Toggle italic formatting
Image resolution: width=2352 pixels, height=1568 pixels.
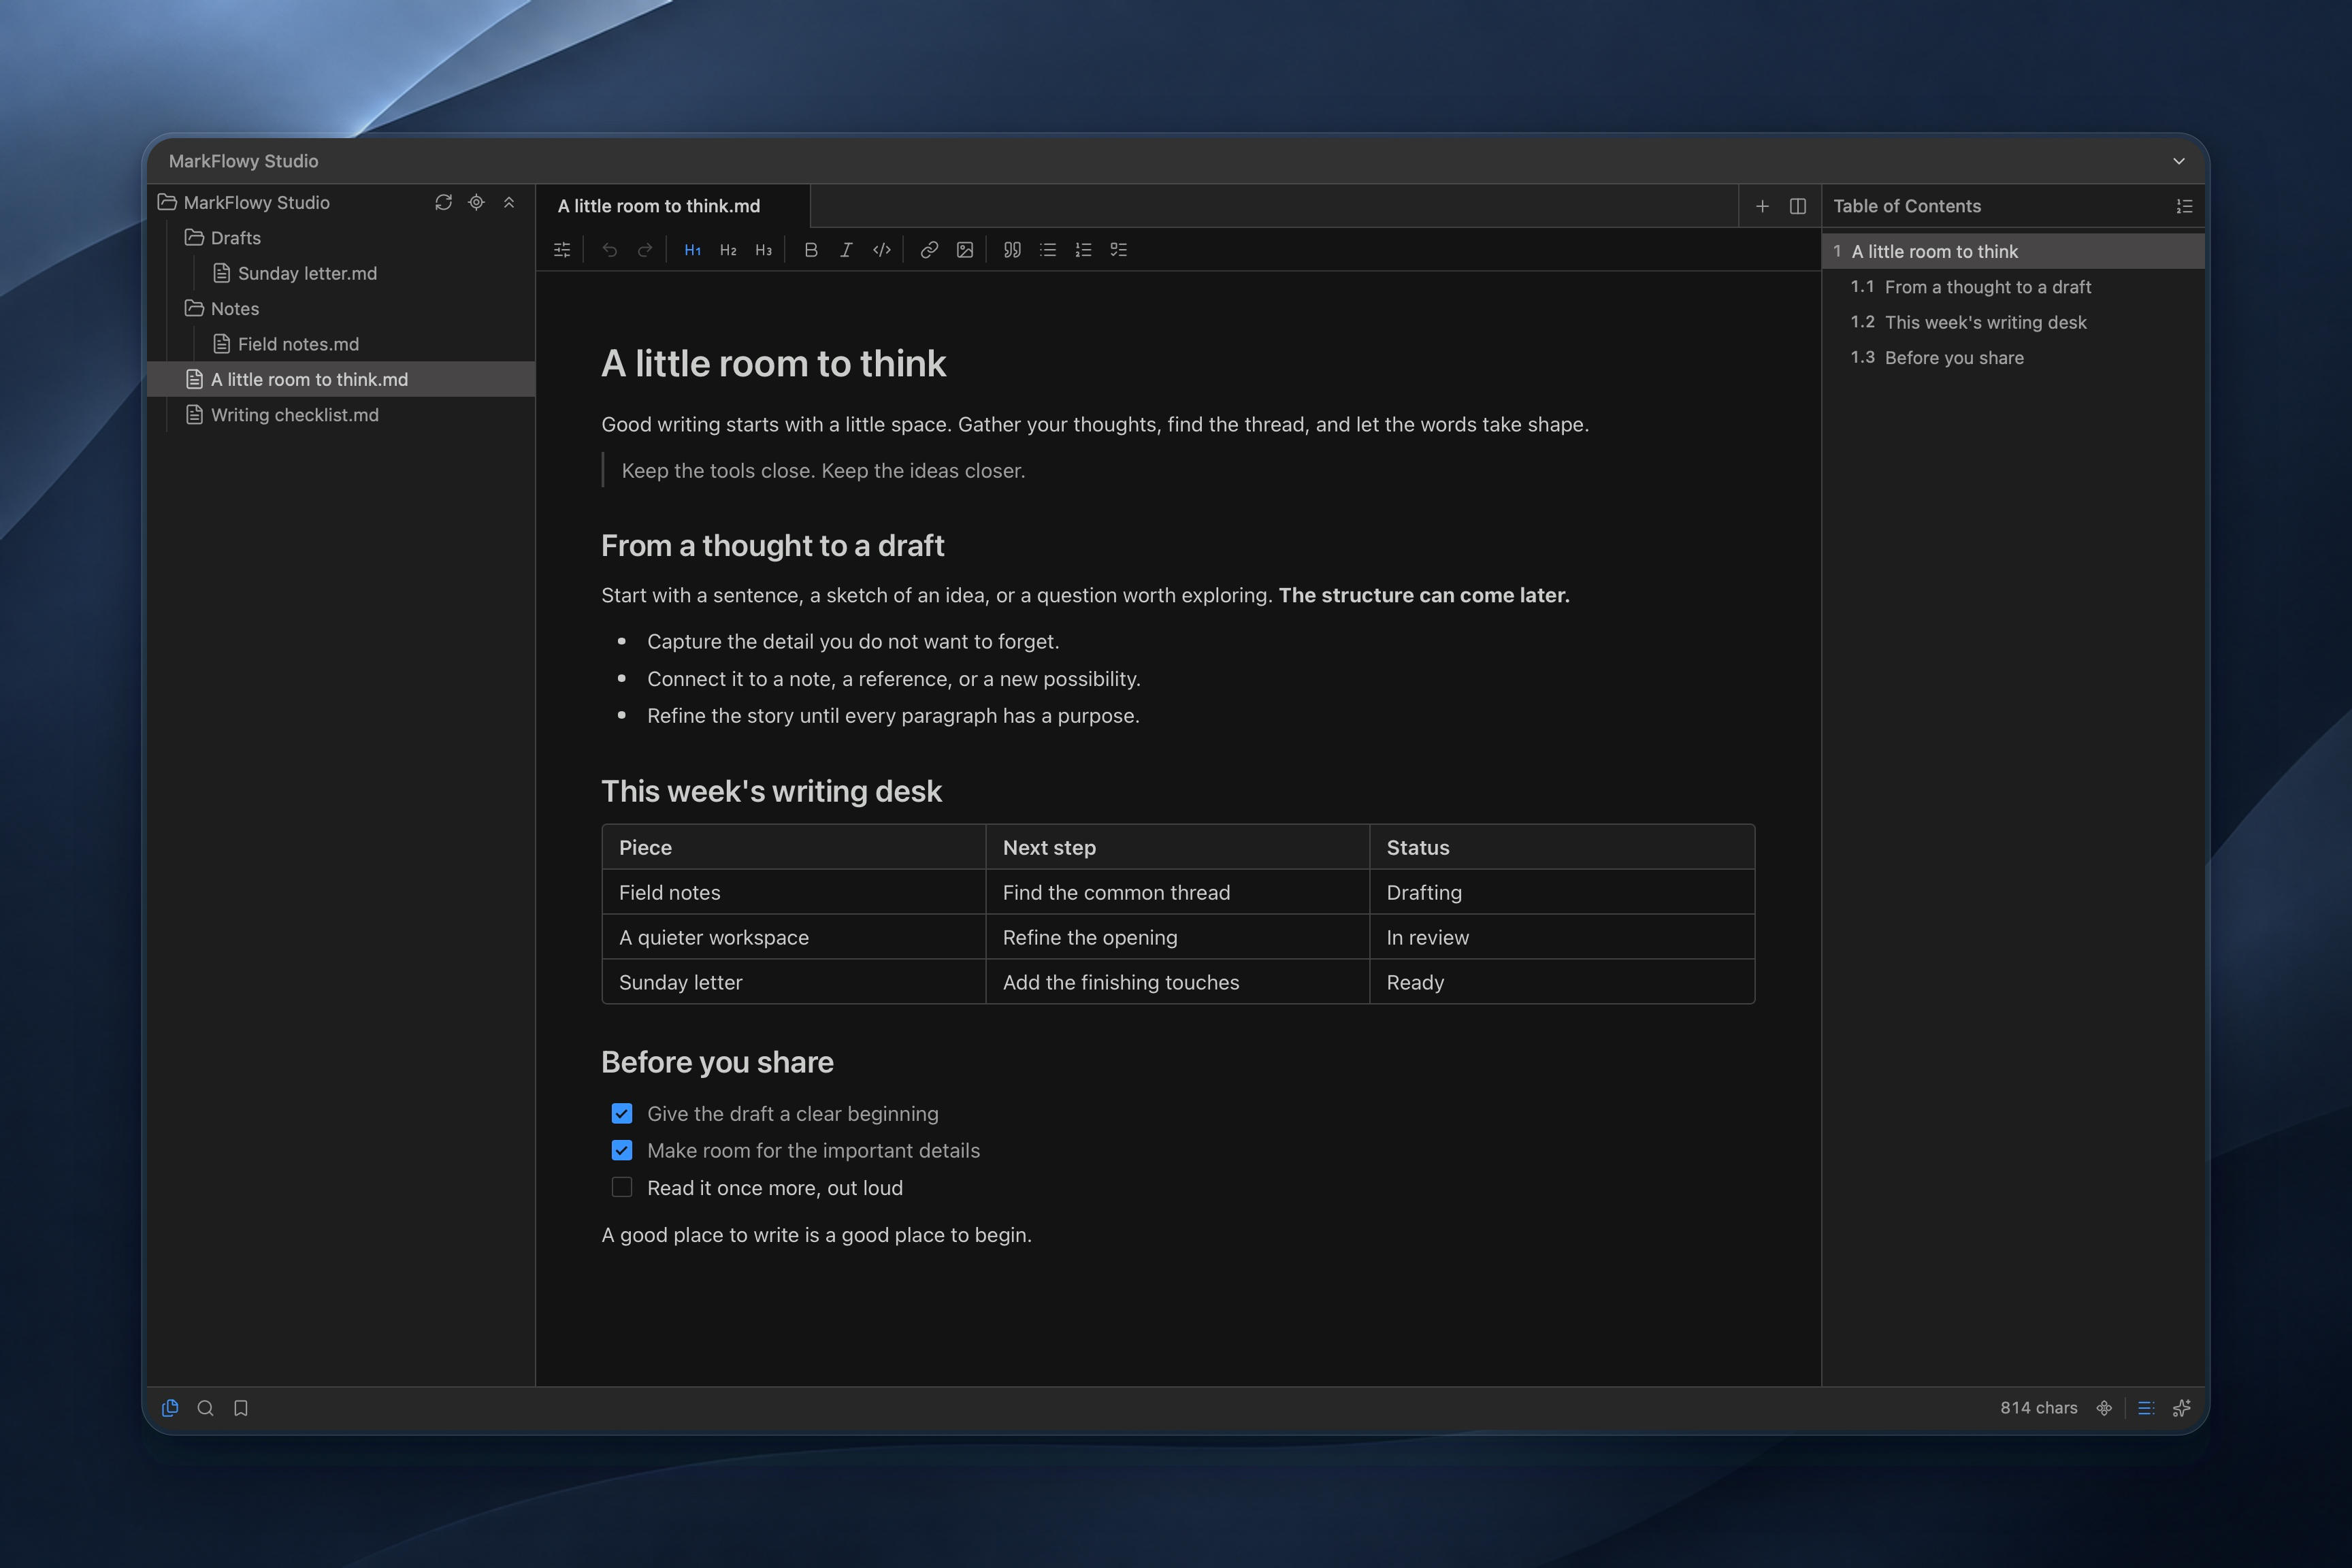pos(846,250)
